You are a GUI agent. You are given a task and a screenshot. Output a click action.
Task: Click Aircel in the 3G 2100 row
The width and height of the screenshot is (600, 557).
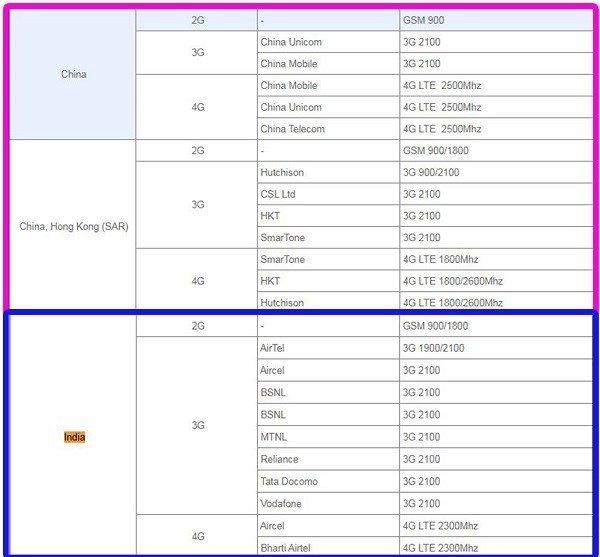coord(328,370)
